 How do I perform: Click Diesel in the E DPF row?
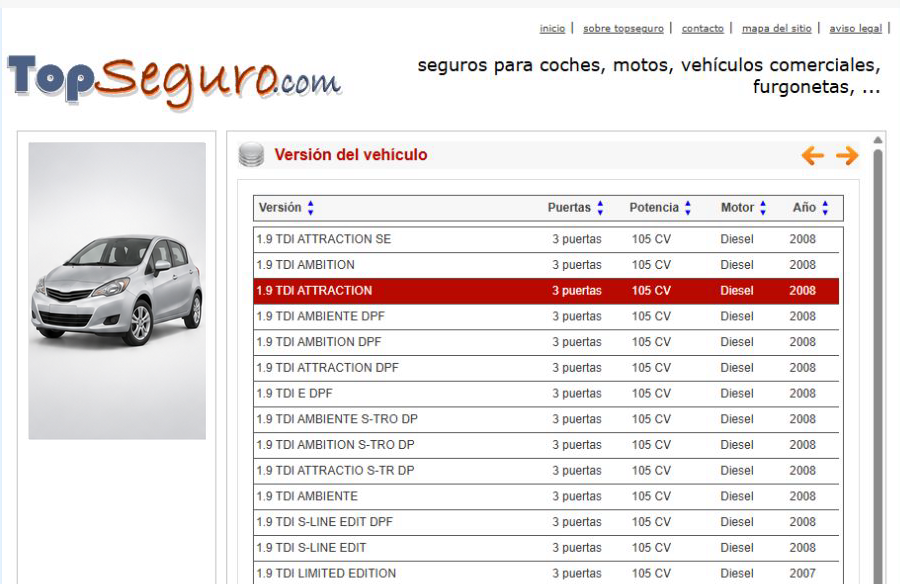[737, 394]
